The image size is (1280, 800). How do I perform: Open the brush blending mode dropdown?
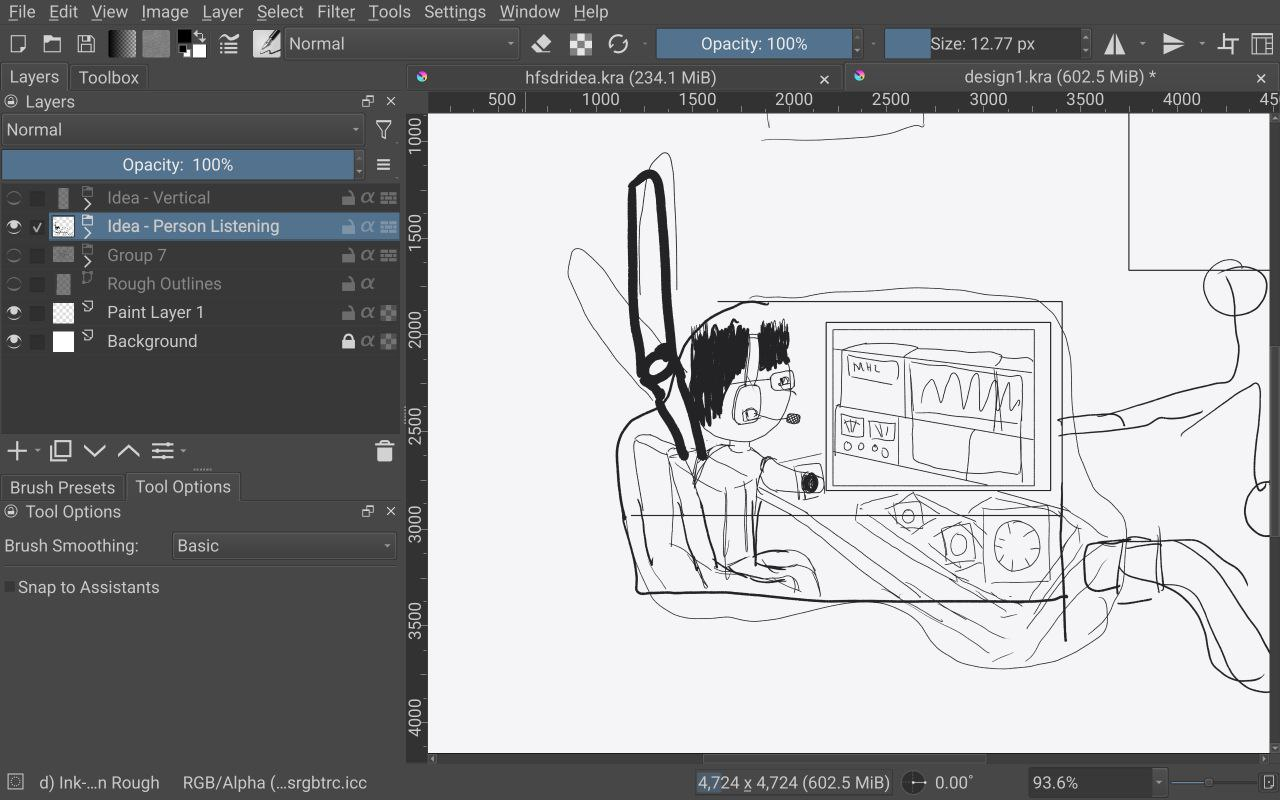[x=401, y=44]
